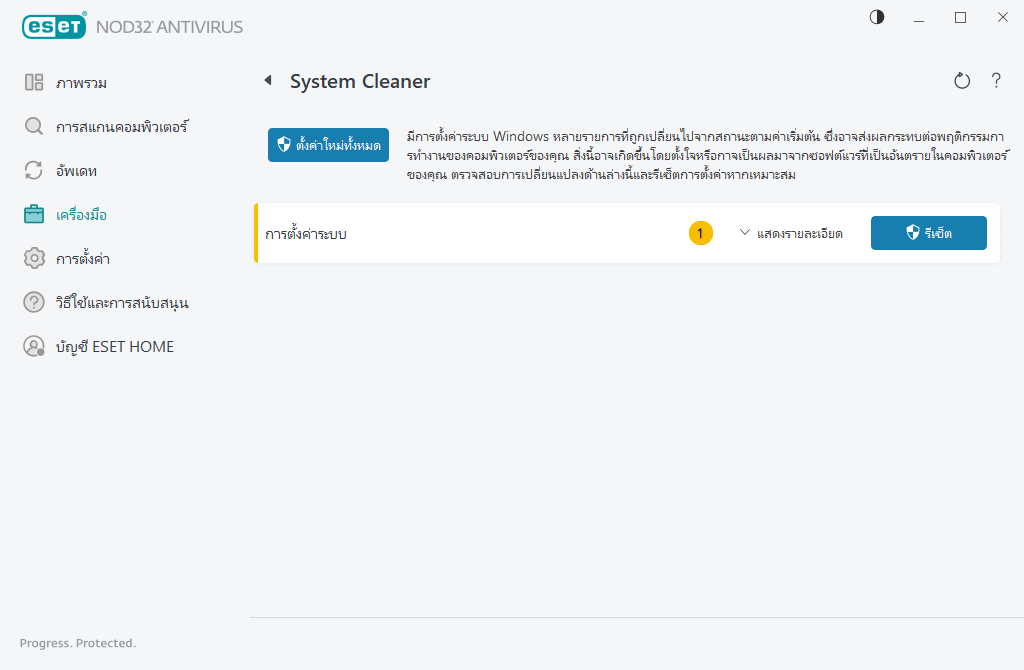Click the yellow notification badge showing 1
This screenshot has height=670, width=1024.
click(701, 233)
